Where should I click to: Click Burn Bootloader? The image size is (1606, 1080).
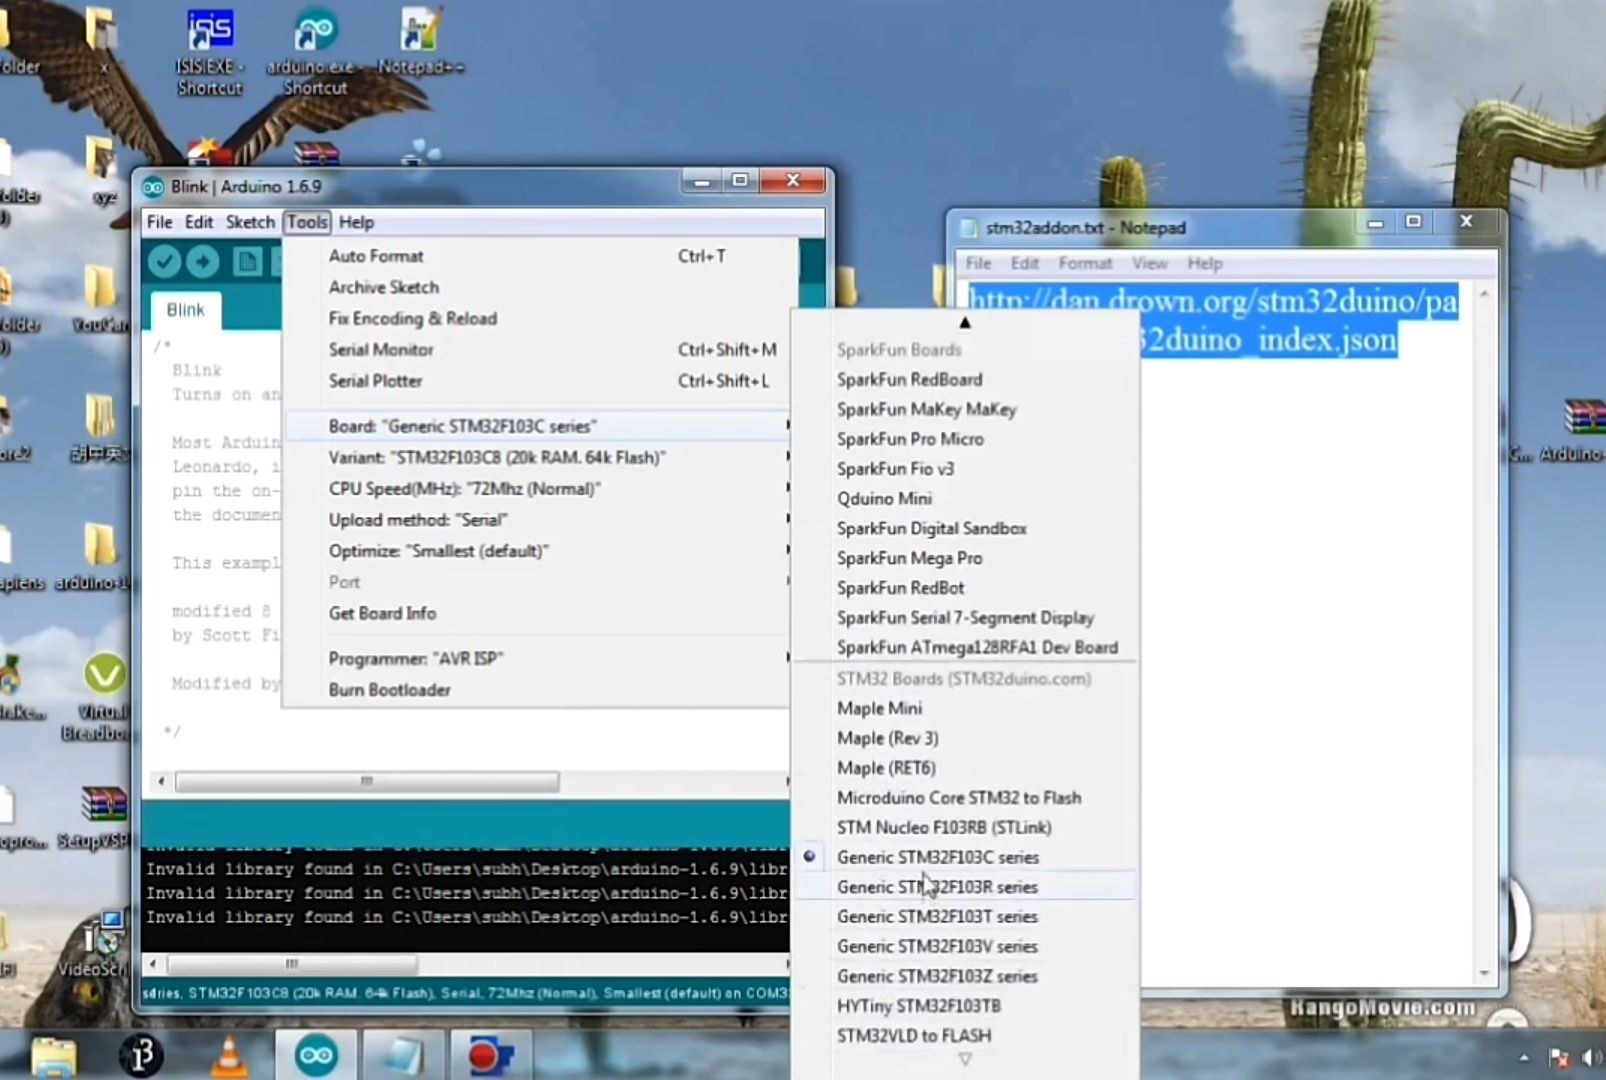pos(390,689)
